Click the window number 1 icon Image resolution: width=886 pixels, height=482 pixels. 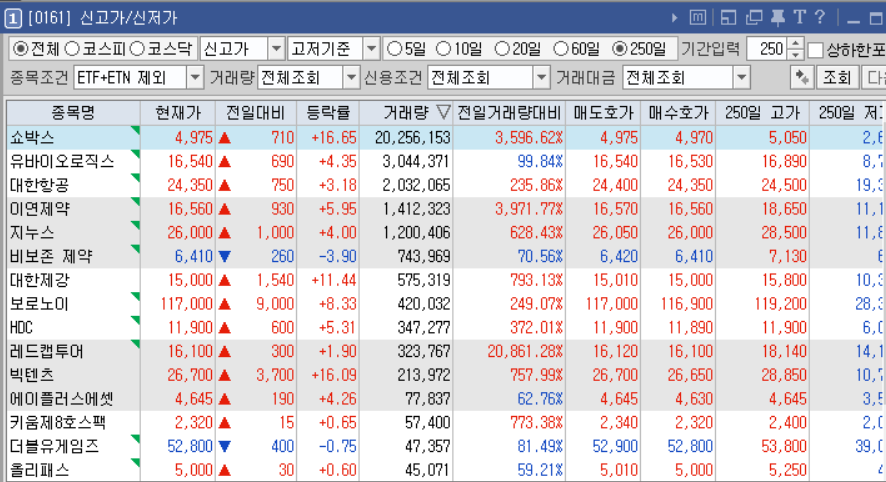13,18
